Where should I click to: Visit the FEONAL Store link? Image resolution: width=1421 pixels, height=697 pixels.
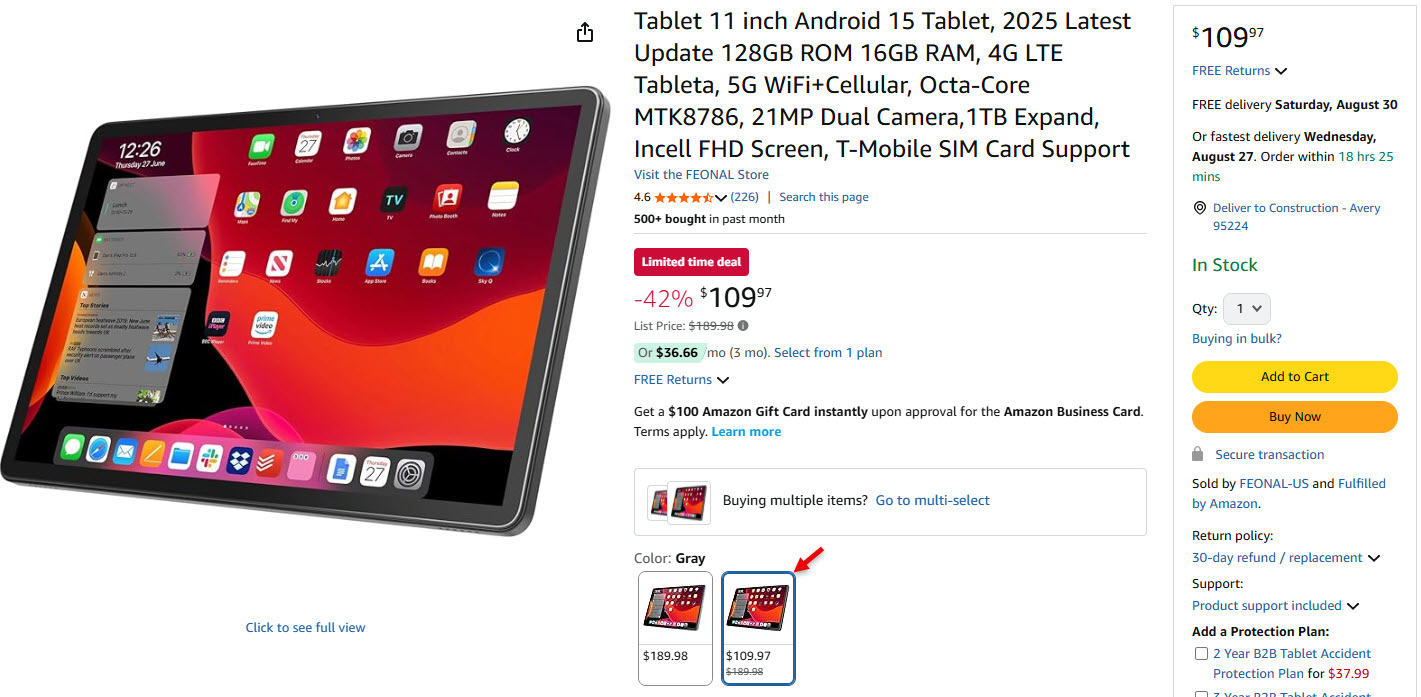point(701,175)
